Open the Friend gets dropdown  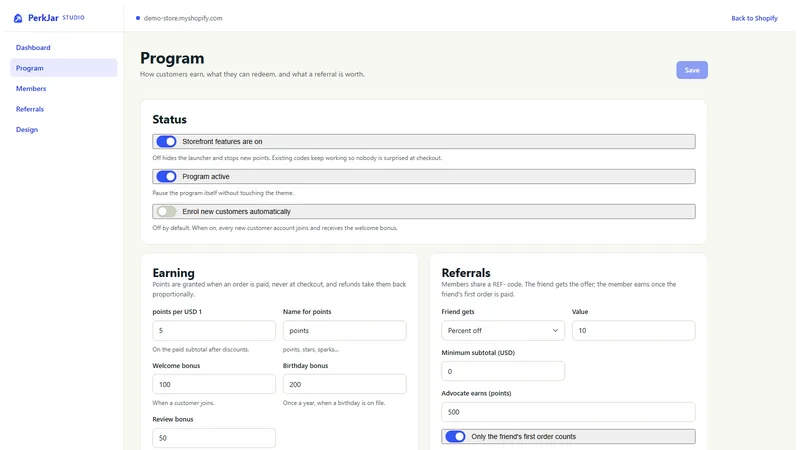503,331
